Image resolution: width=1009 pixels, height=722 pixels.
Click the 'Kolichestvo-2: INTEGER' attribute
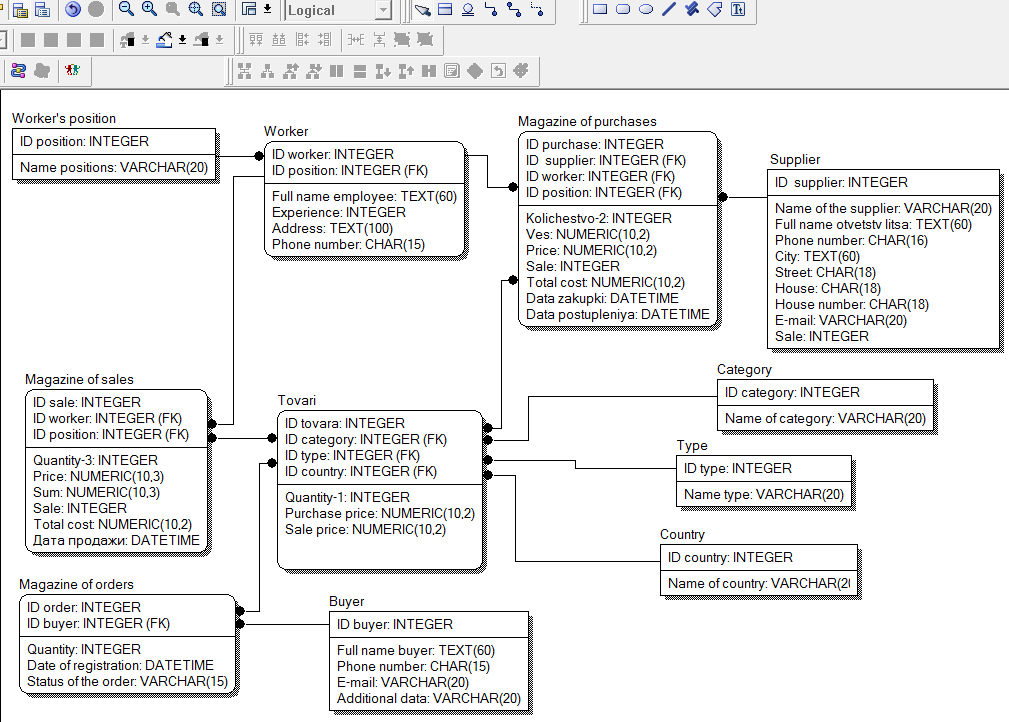pyautogui.click(x=598, y=218)
